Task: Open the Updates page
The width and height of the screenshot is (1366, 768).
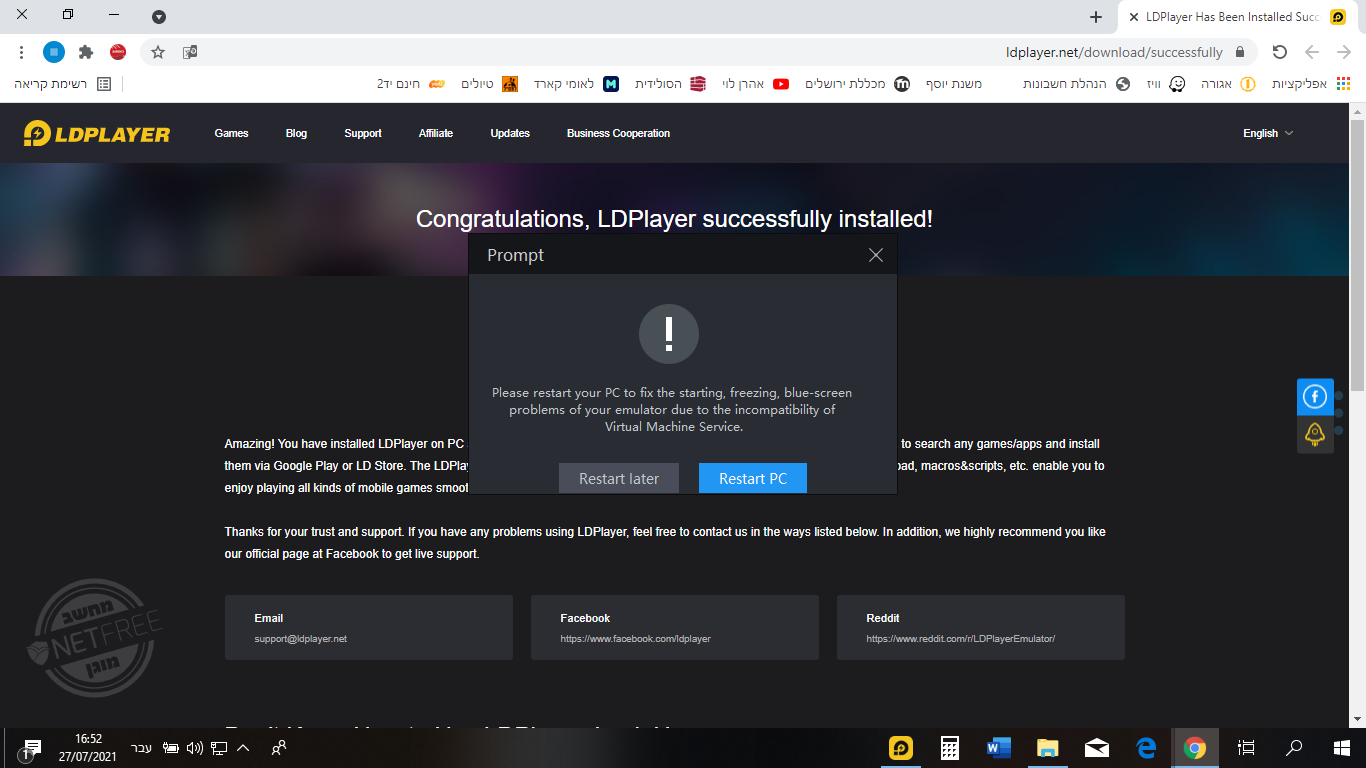Action: pos(510,133)
